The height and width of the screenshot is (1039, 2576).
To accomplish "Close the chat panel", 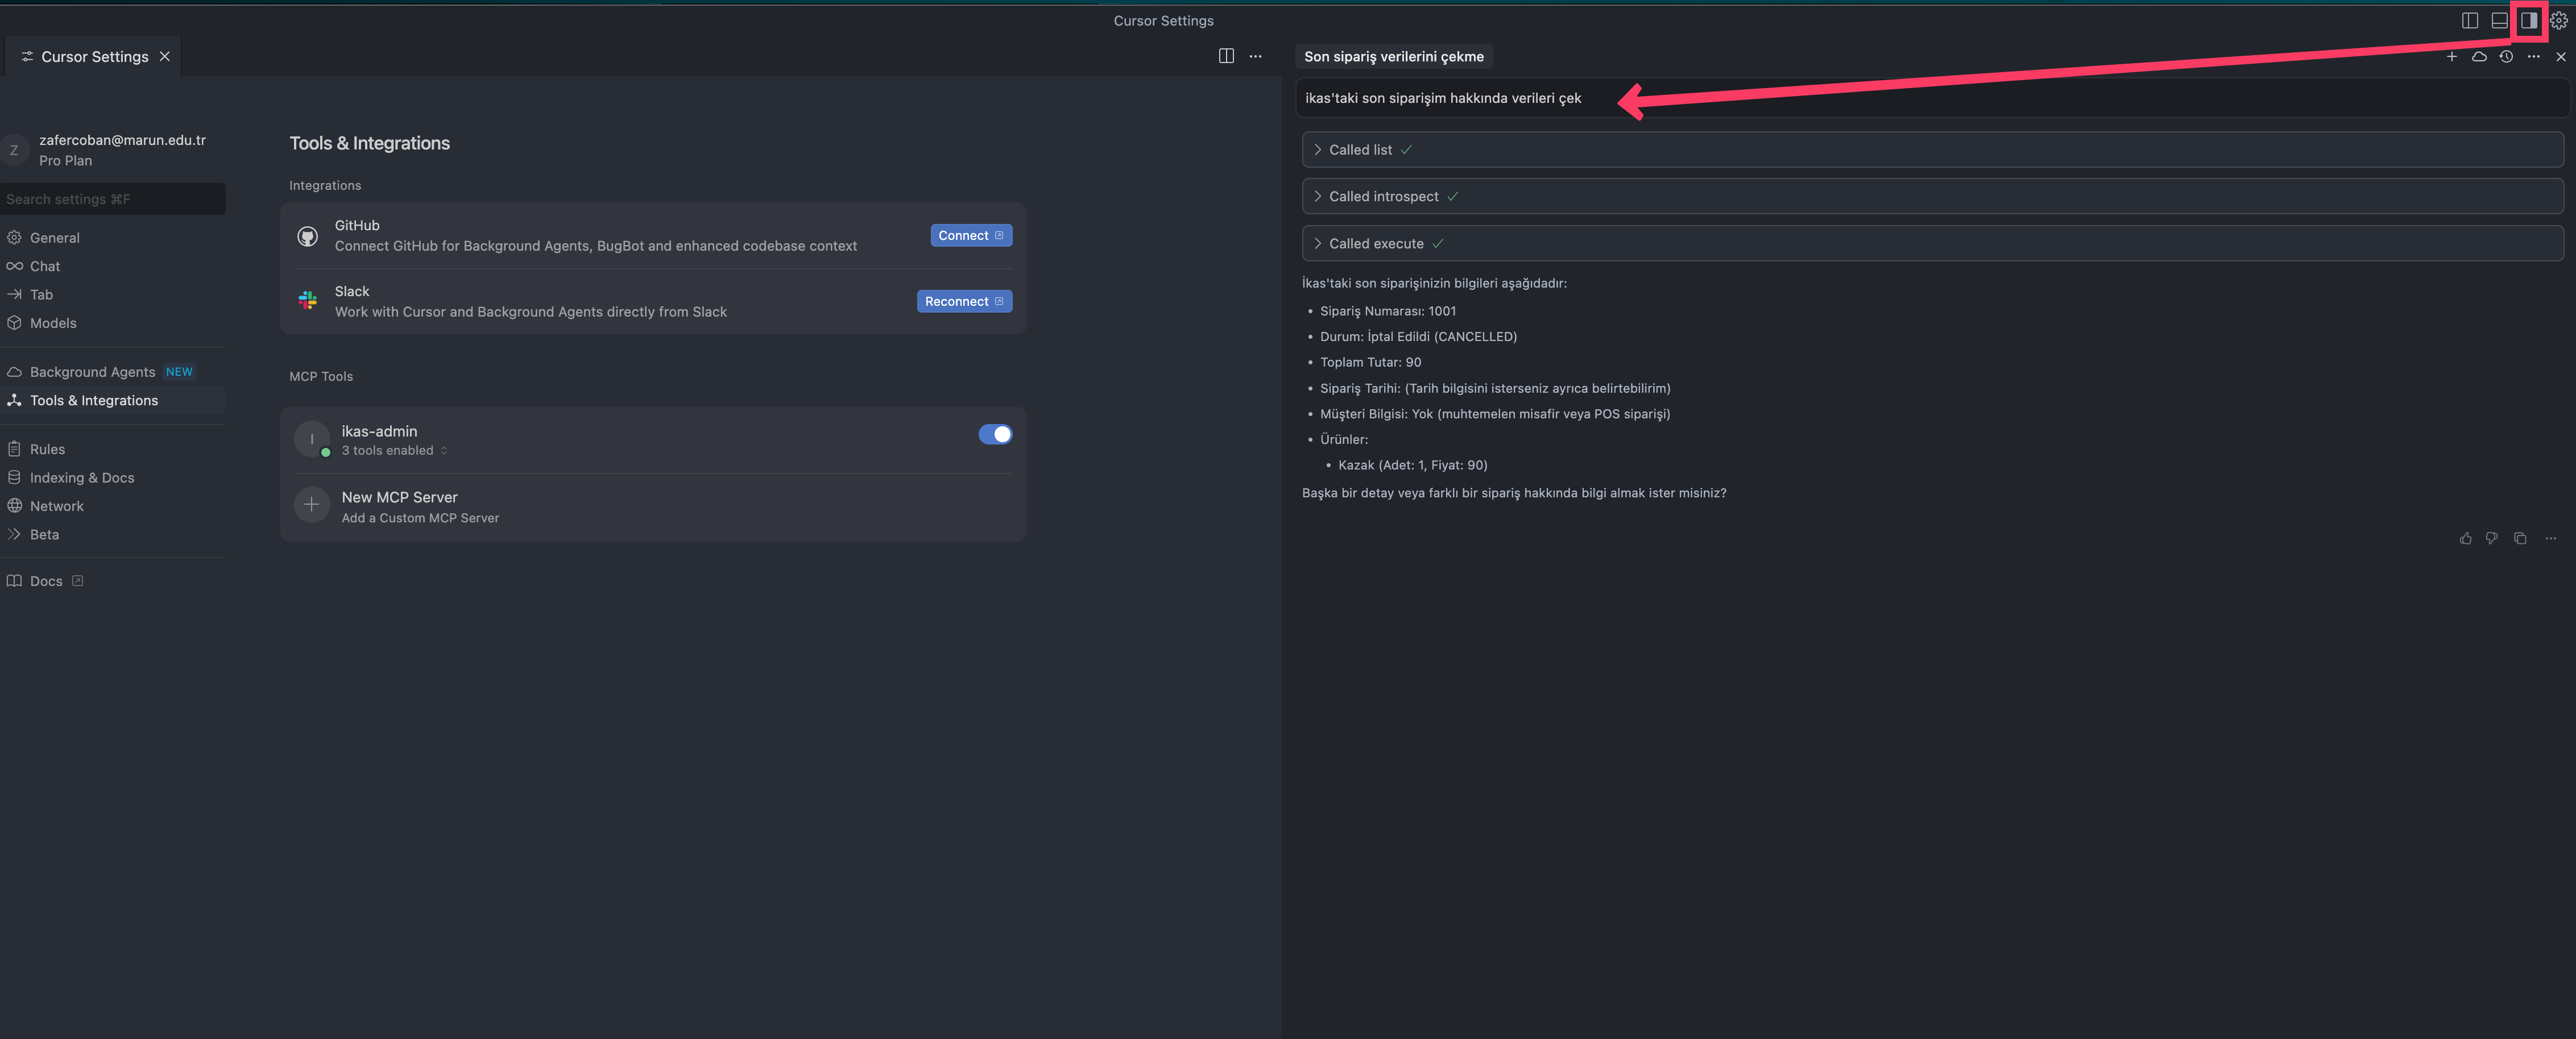I will coord(2560,57).
